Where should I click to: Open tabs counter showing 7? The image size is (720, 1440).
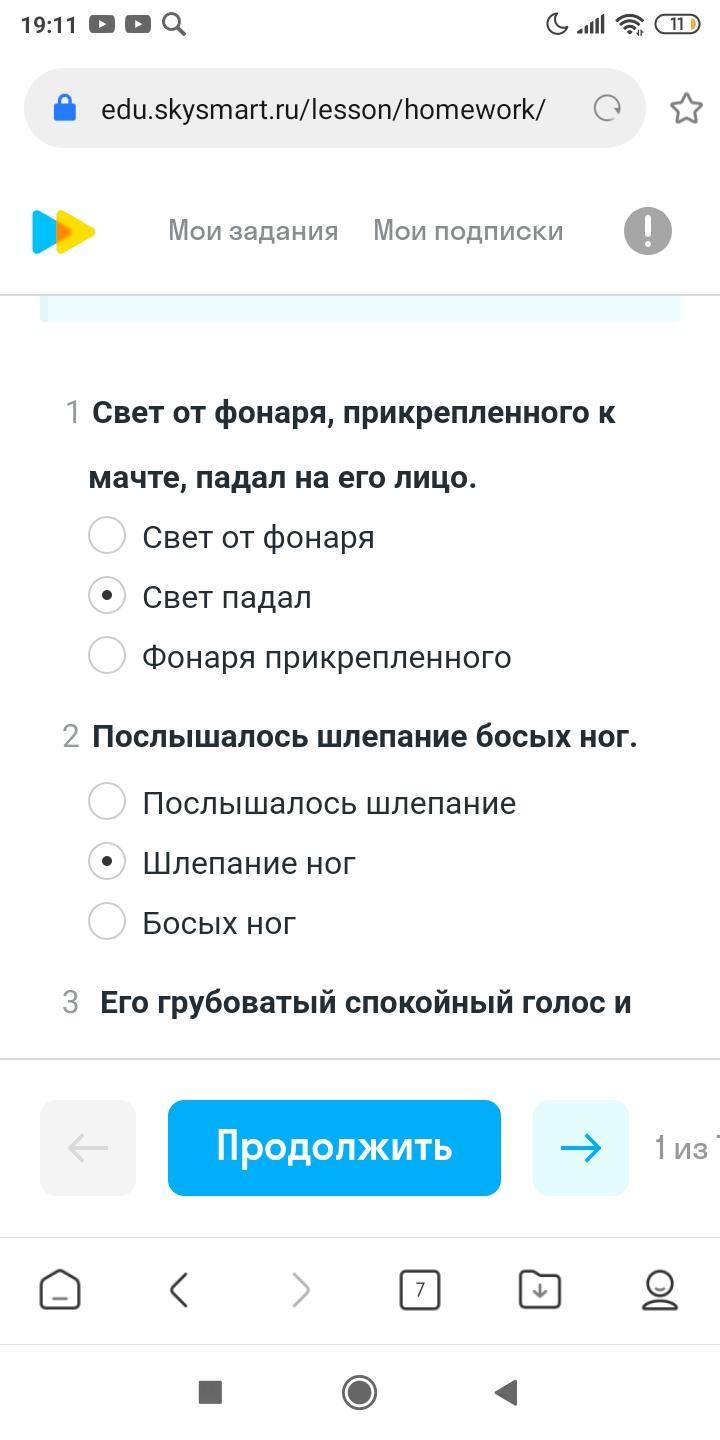pos(419,1290)
